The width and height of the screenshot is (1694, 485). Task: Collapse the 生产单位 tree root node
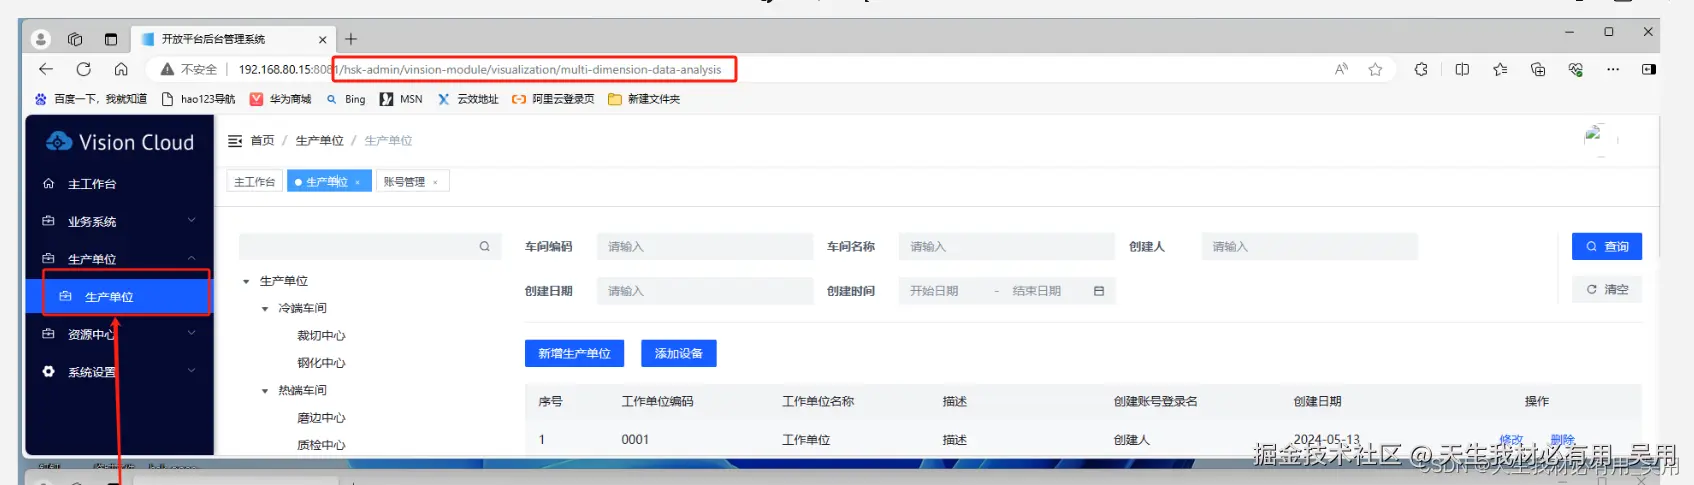[246, 281]
